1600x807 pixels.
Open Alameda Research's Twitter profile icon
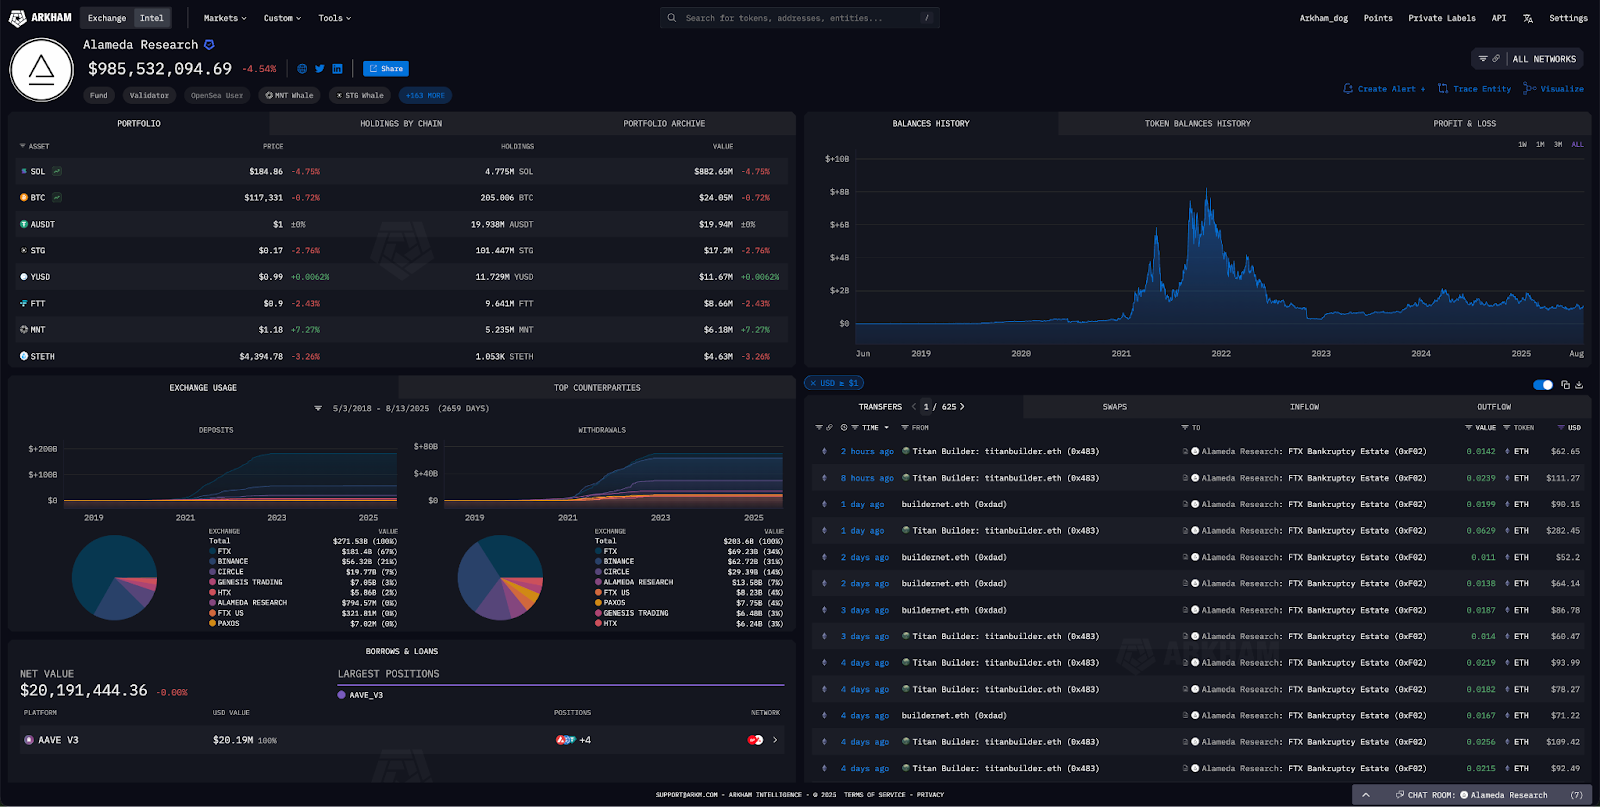pyautogui.click(x=320, y=69)
